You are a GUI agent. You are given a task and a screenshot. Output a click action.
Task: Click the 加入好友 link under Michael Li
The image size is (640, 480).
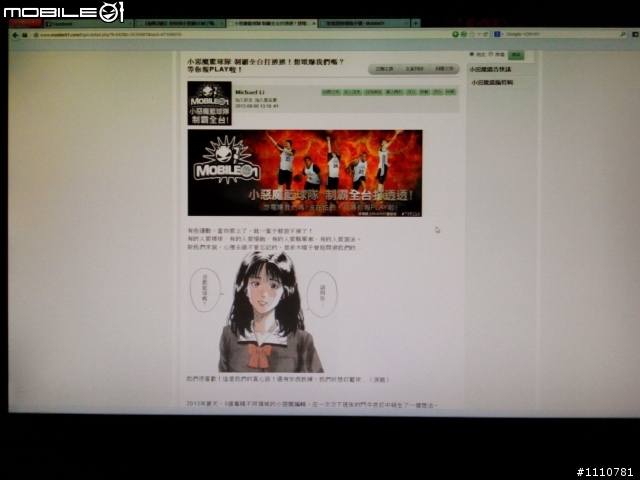[x=244, y=100]
